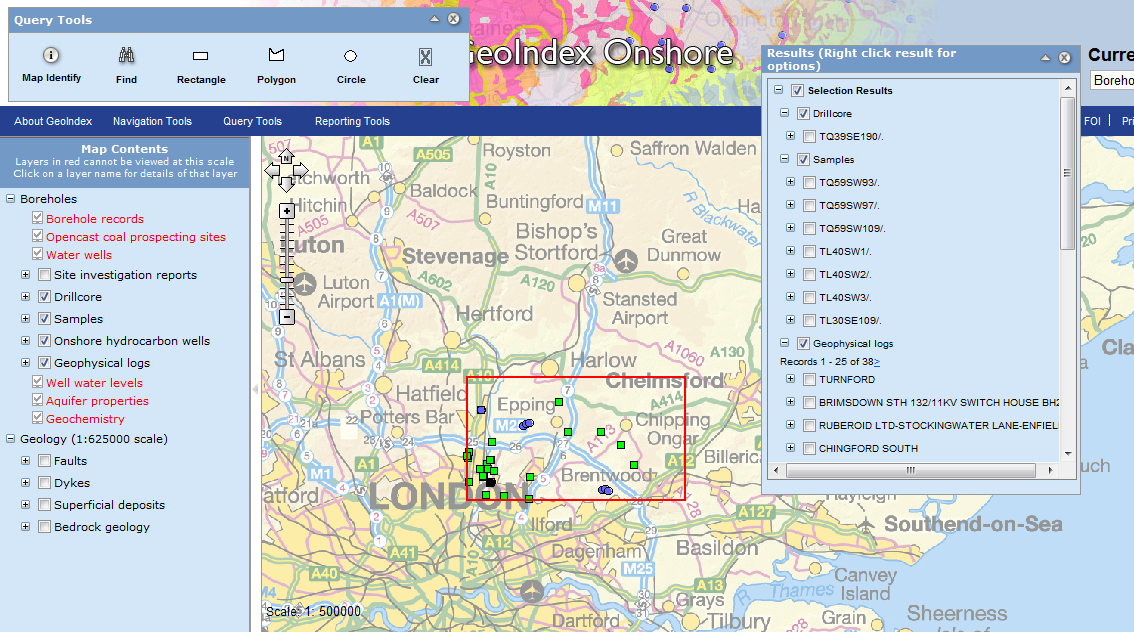Pan the map north
The width and height of the screenshot is (1134, 632).
click(286, 156)
